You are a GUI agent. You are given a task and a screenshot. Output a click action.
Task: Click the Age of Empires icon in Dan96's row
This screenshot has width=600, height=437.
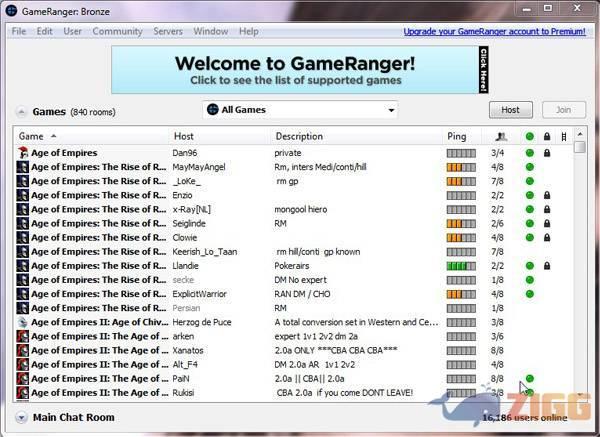click(22, 153)
